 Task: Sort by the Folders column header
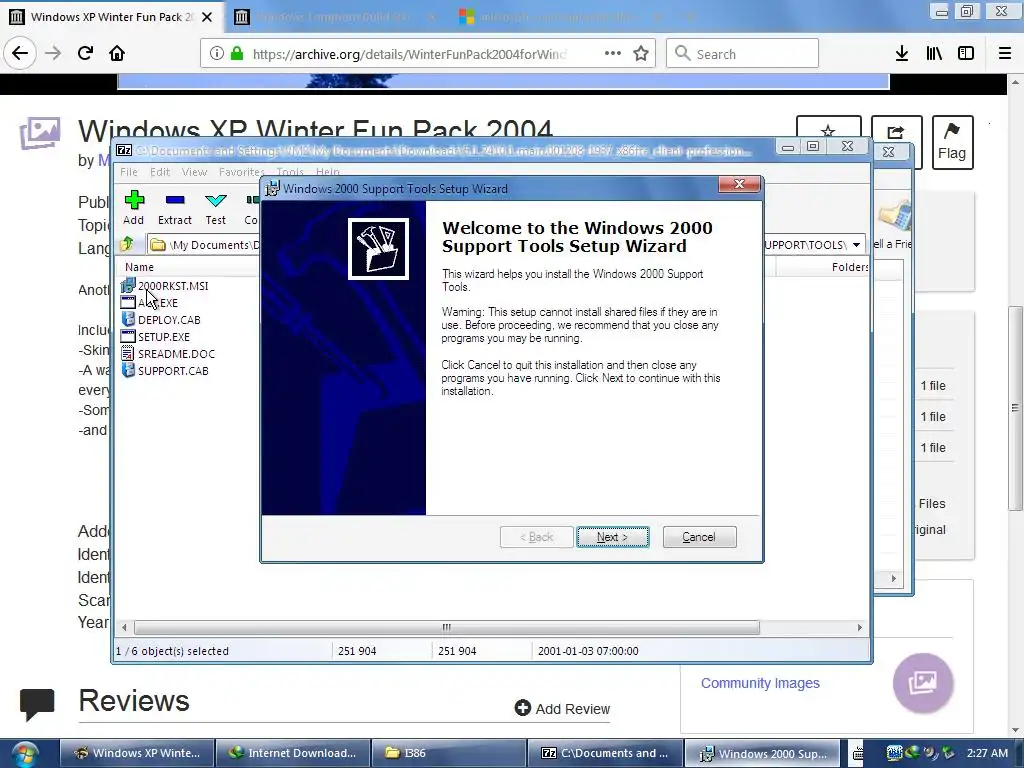click(x=850, y=267)
